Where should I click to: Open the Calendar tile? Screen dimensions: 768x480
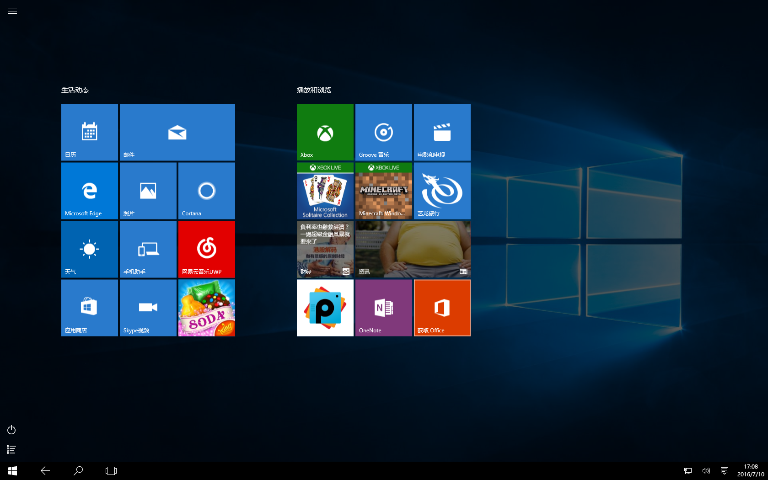click(89, 132)
